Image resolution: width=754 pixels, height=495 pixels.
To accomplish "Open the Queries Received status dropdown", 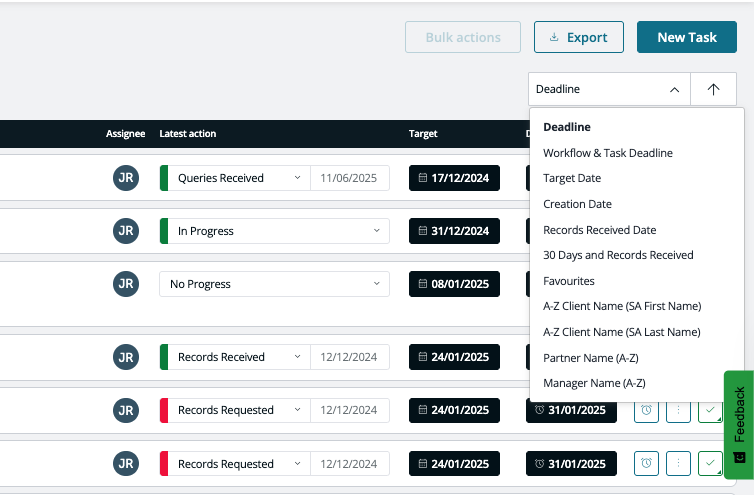I will 239,178.
